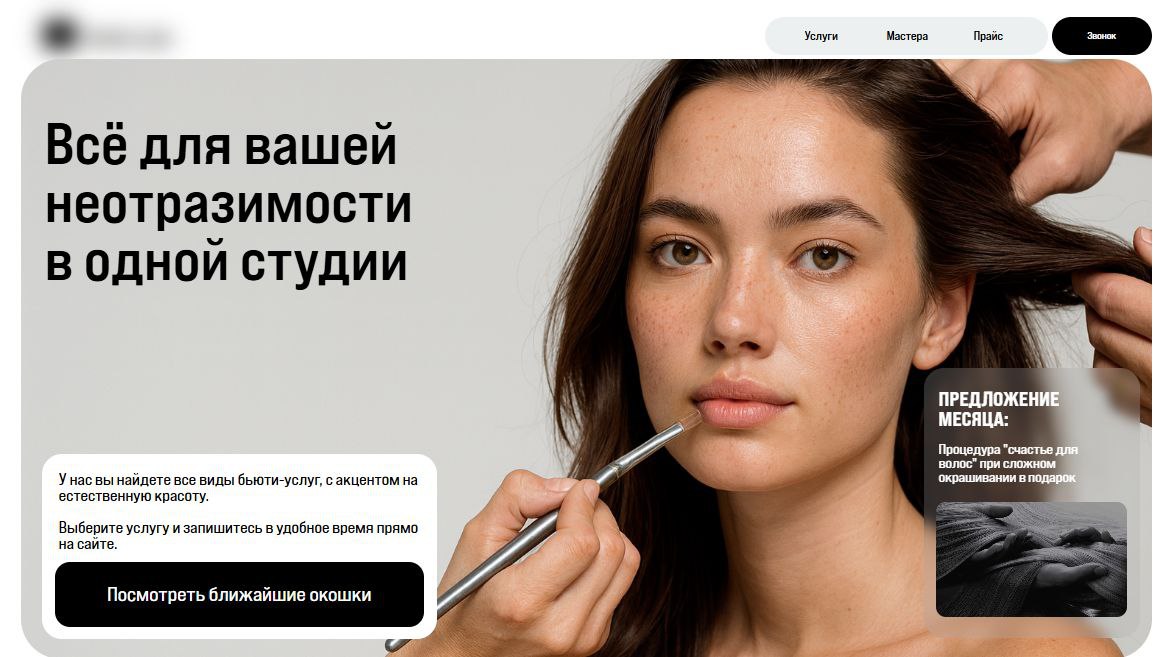Click the blurred studio logo icon
The height and width of the screenshot is (657, 1174).
(58, 34)
